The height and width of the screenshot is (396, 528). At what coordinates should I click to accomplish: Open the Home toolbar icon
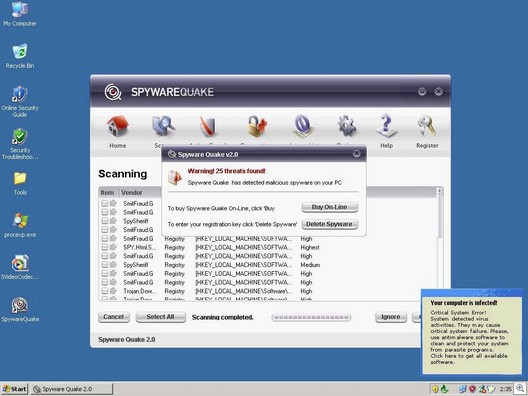click(118, 127)
